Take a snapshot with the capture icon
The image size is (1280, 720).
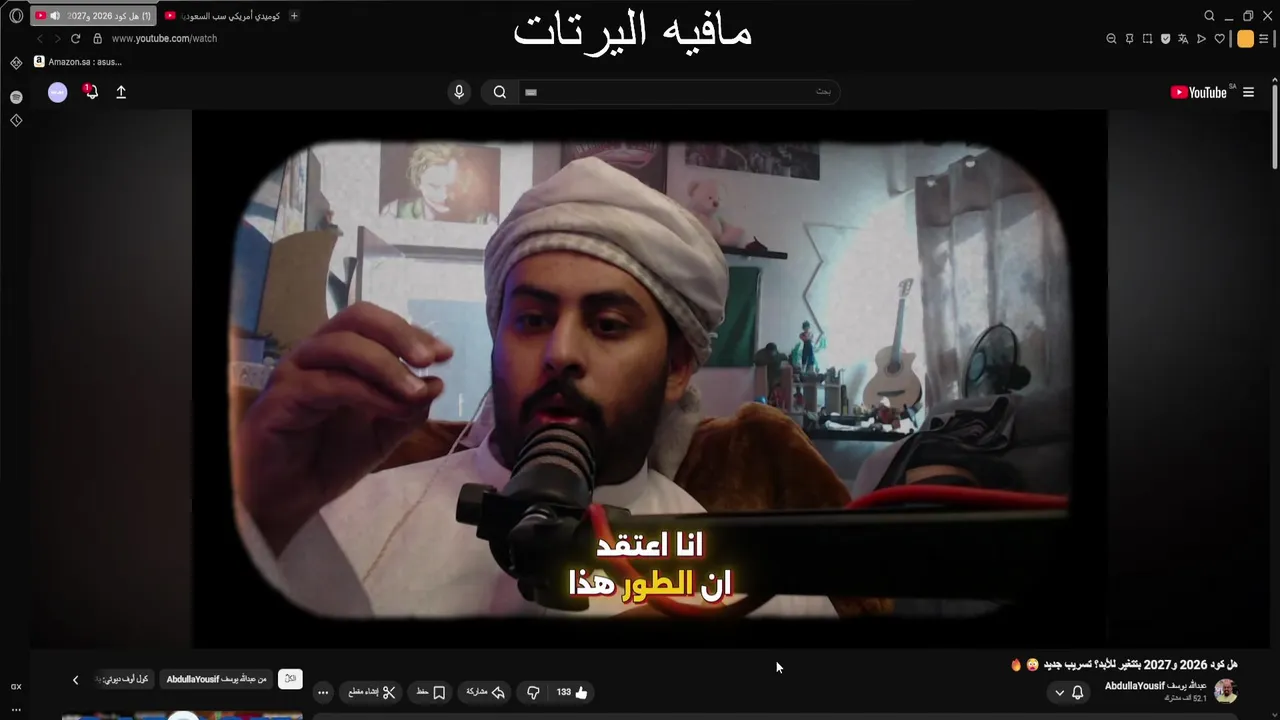[1147, 38]
